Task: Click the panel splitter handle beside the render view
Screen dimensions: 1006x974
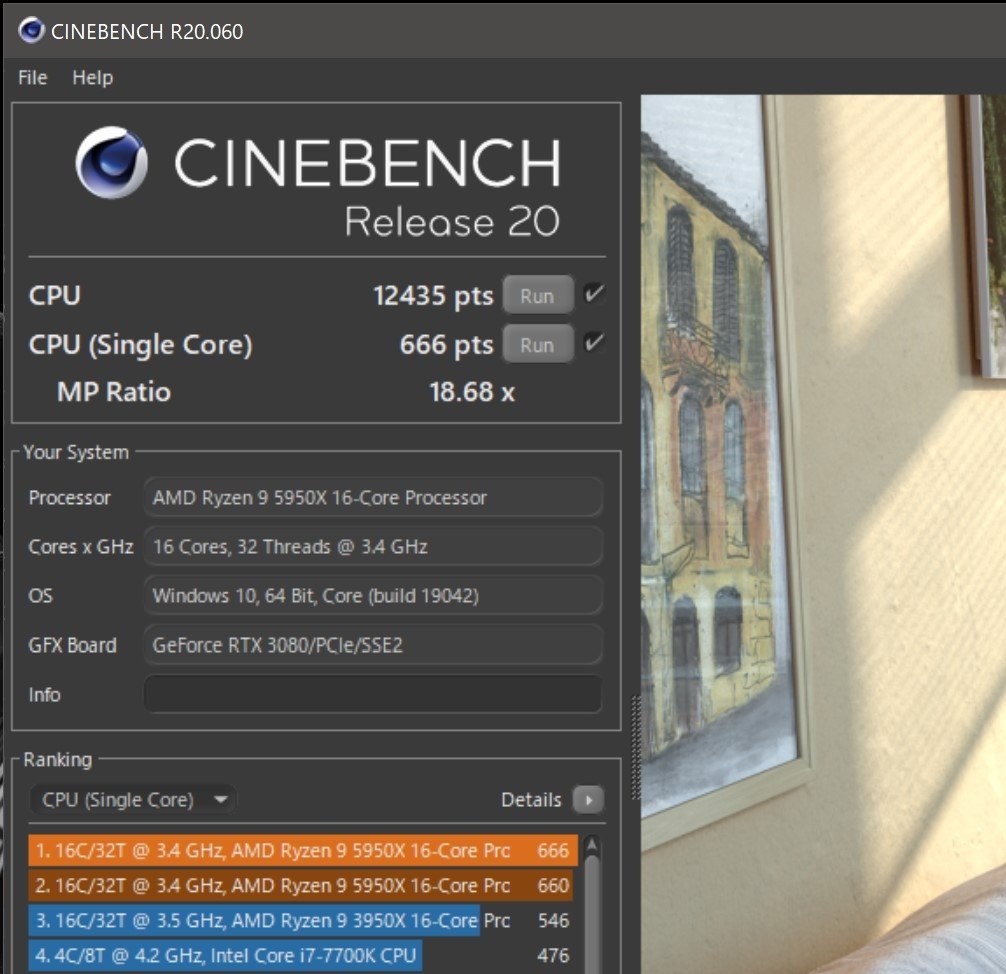Action: pos(636,748)
